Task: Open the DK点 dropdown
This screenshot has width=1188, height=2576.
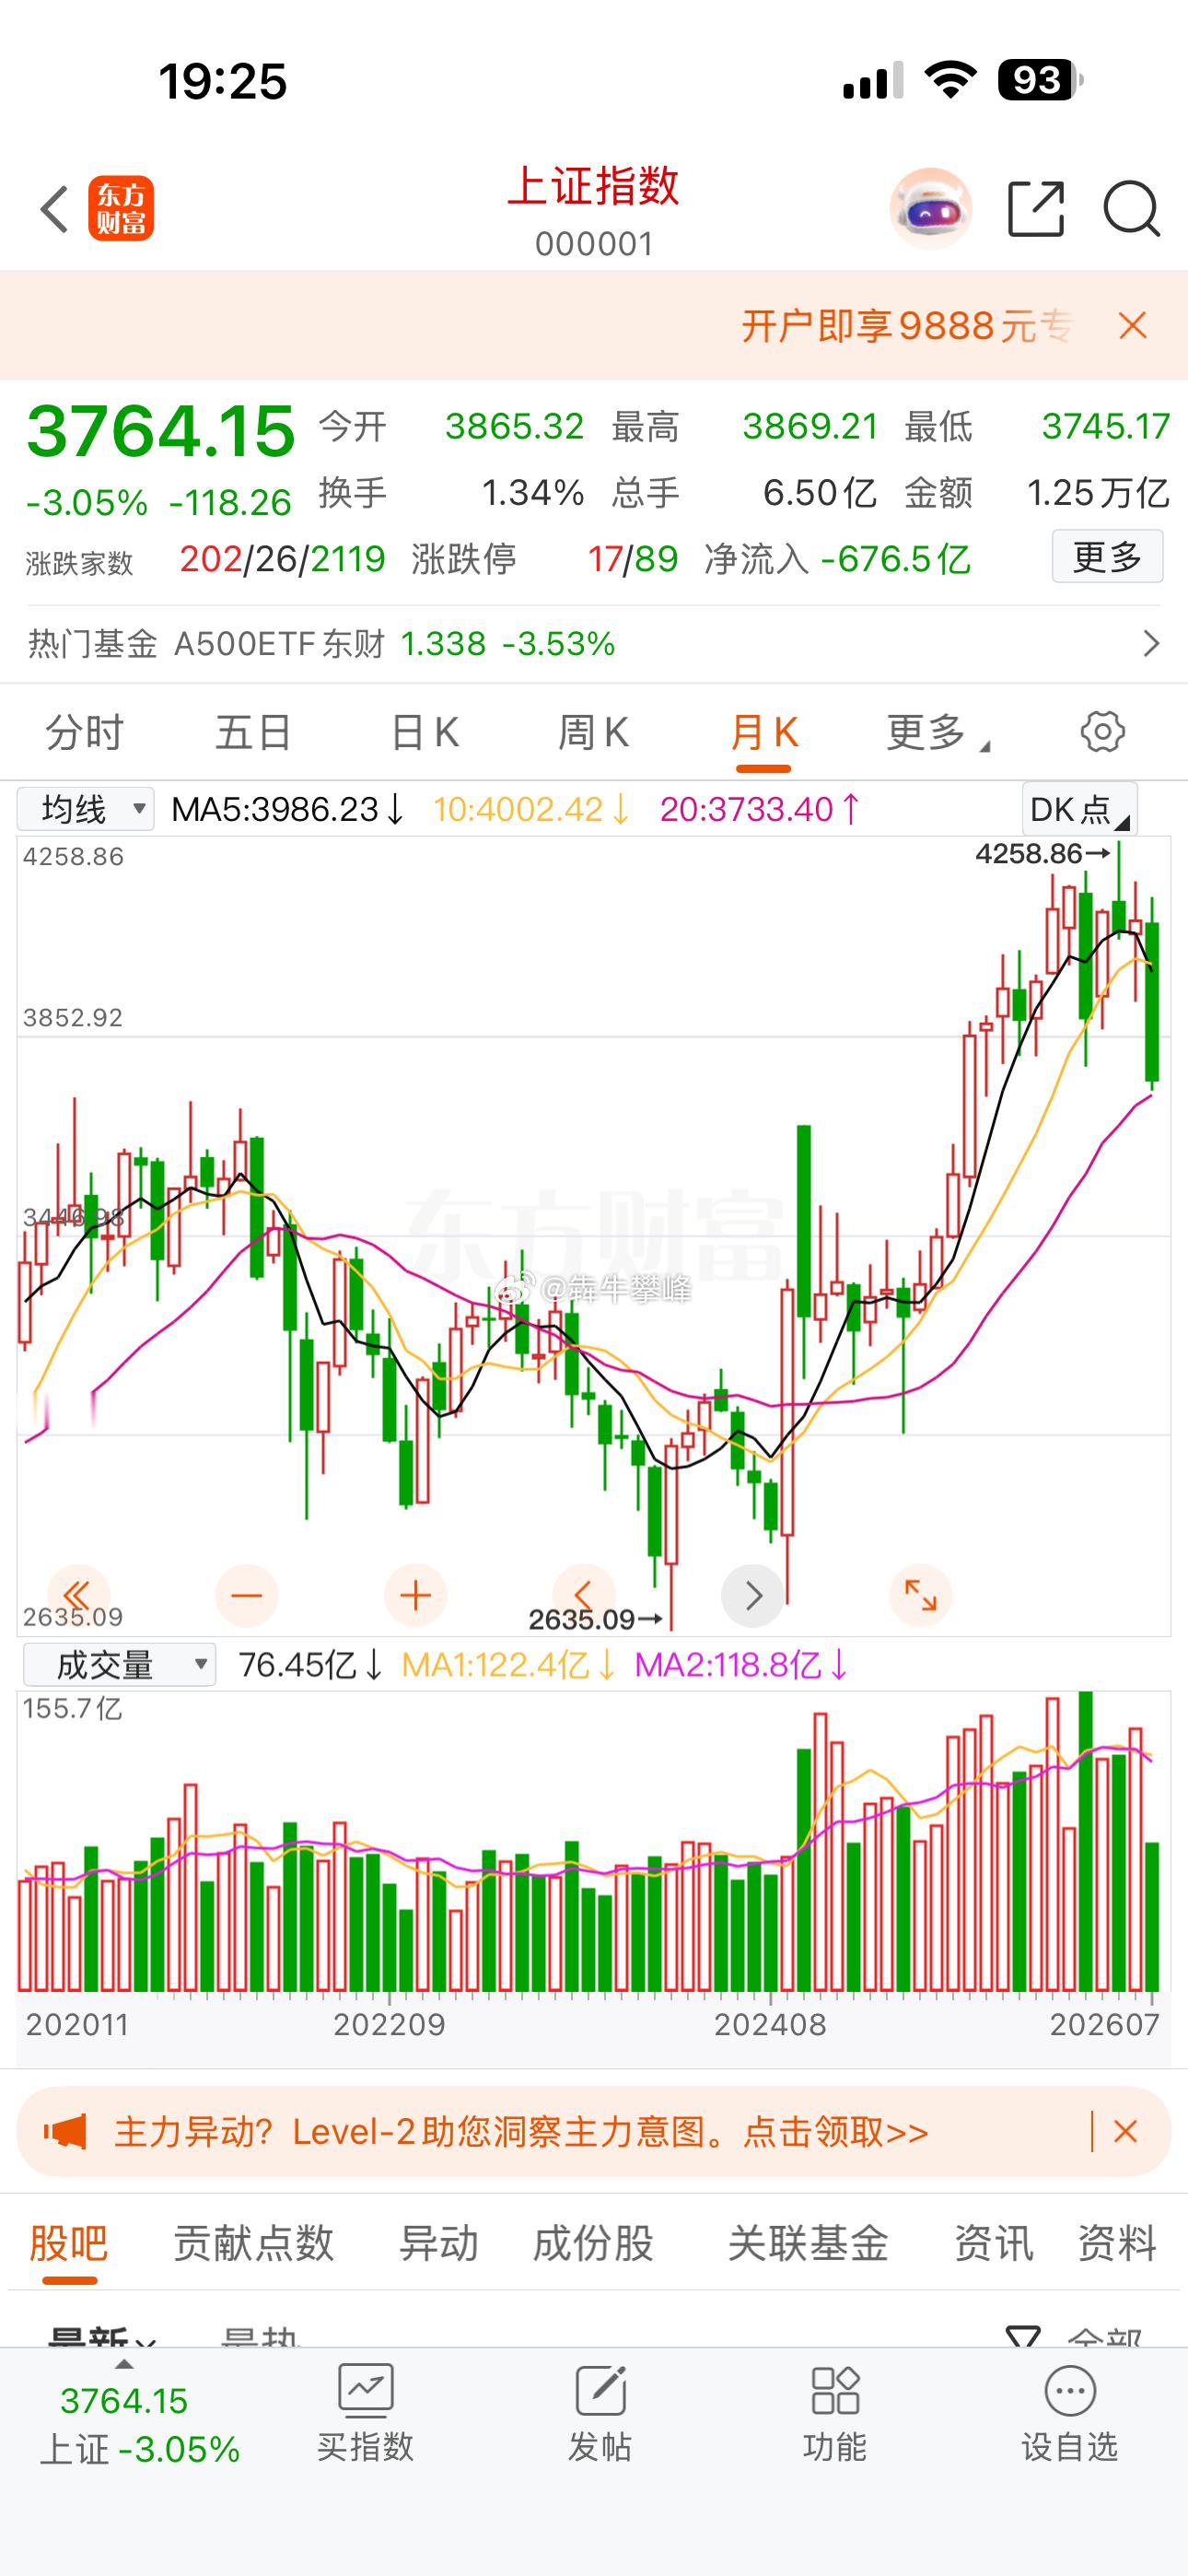Action: pyautogui.click(x=1079, y=808)
